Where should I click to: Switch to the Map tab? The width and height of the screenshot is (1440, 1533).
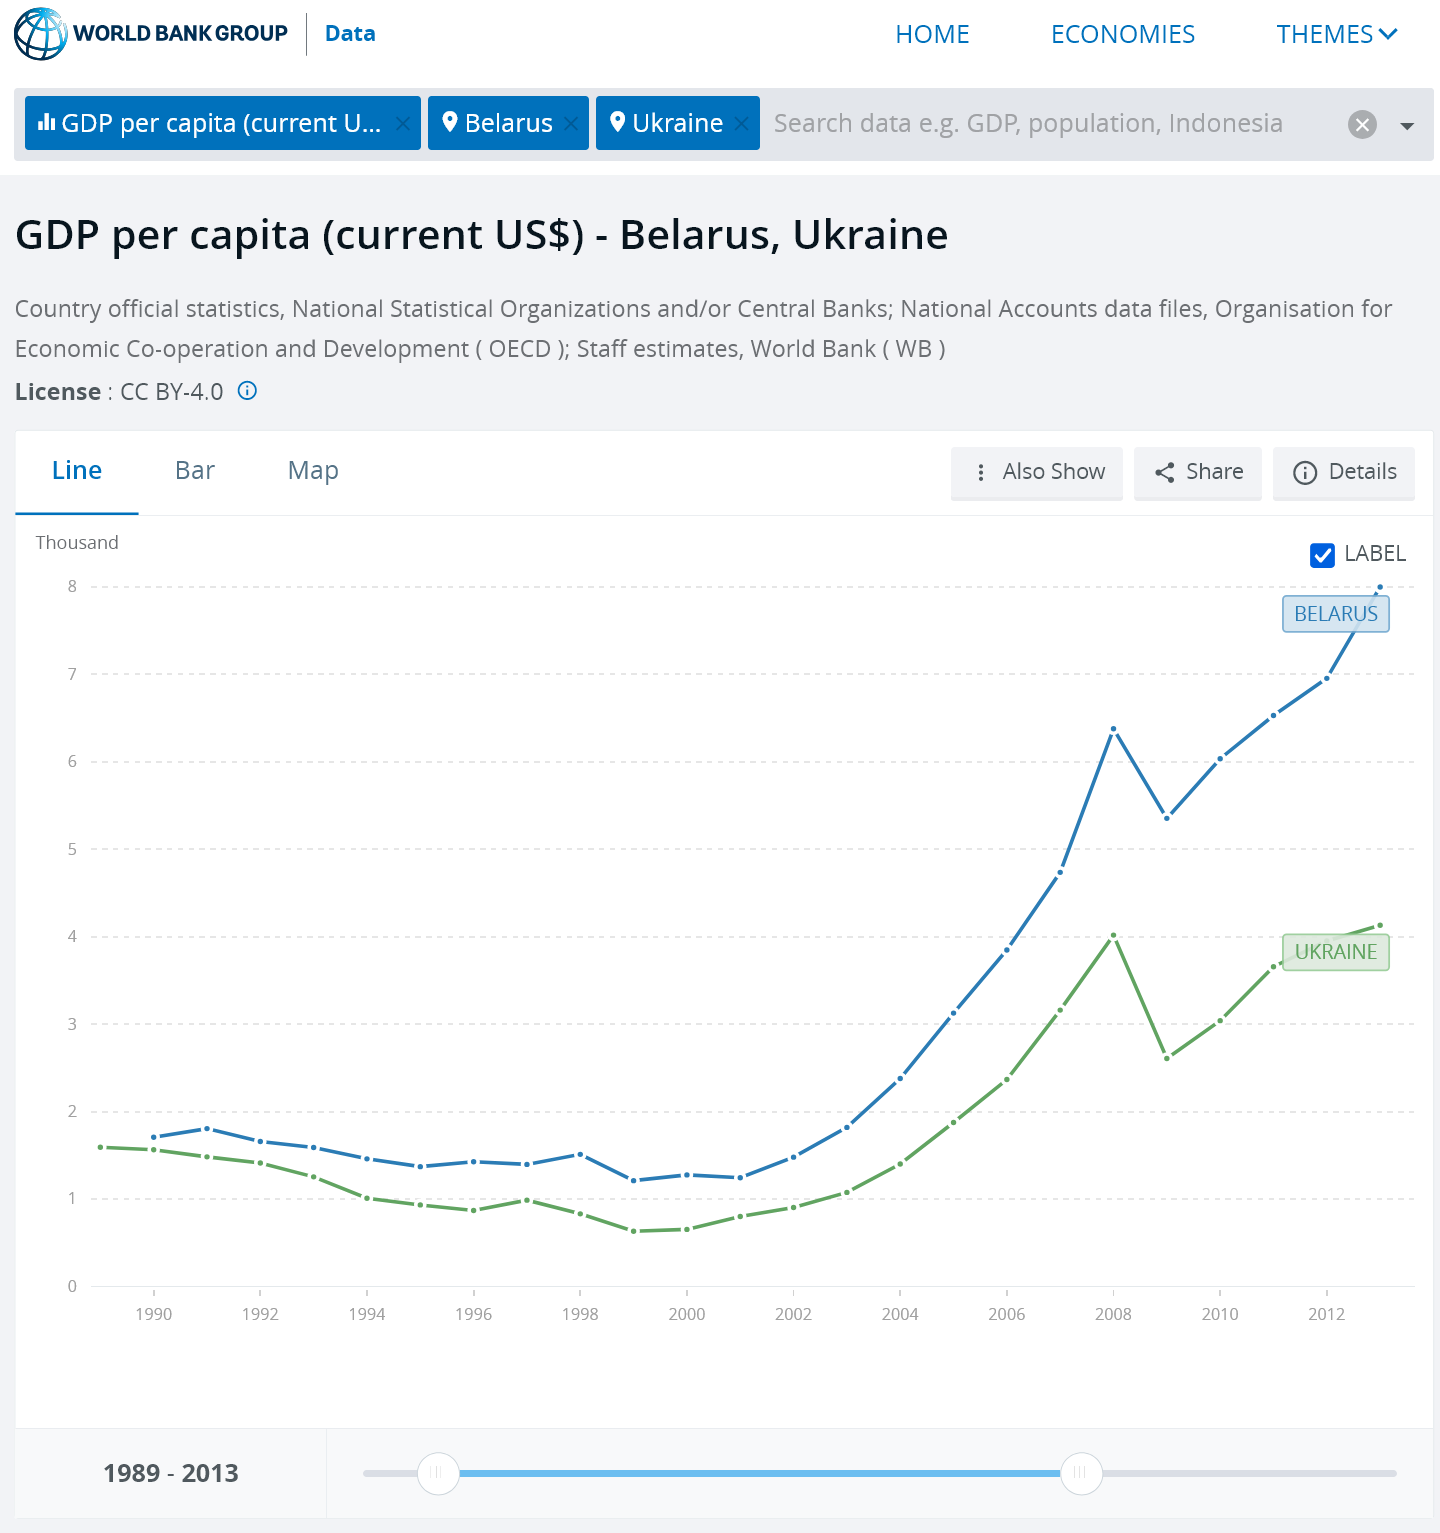click(313, 470)
